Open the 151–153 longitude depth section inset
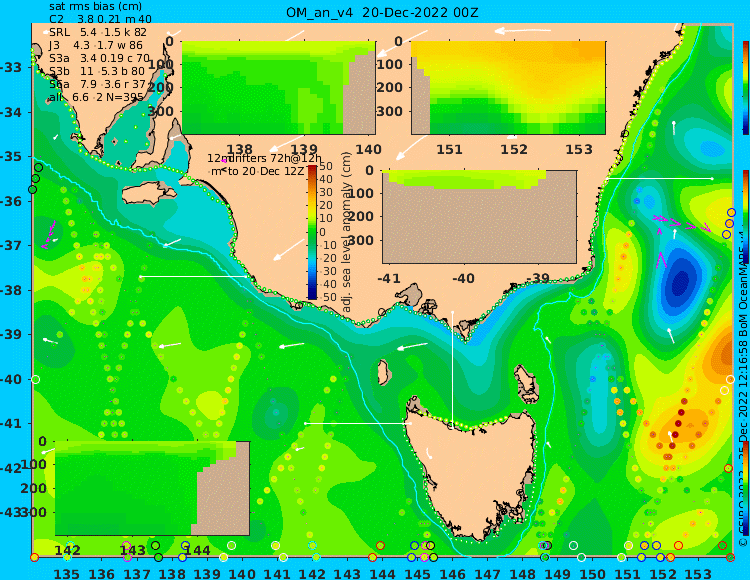Viewport: 750px width, 580px height. [508, 88]
